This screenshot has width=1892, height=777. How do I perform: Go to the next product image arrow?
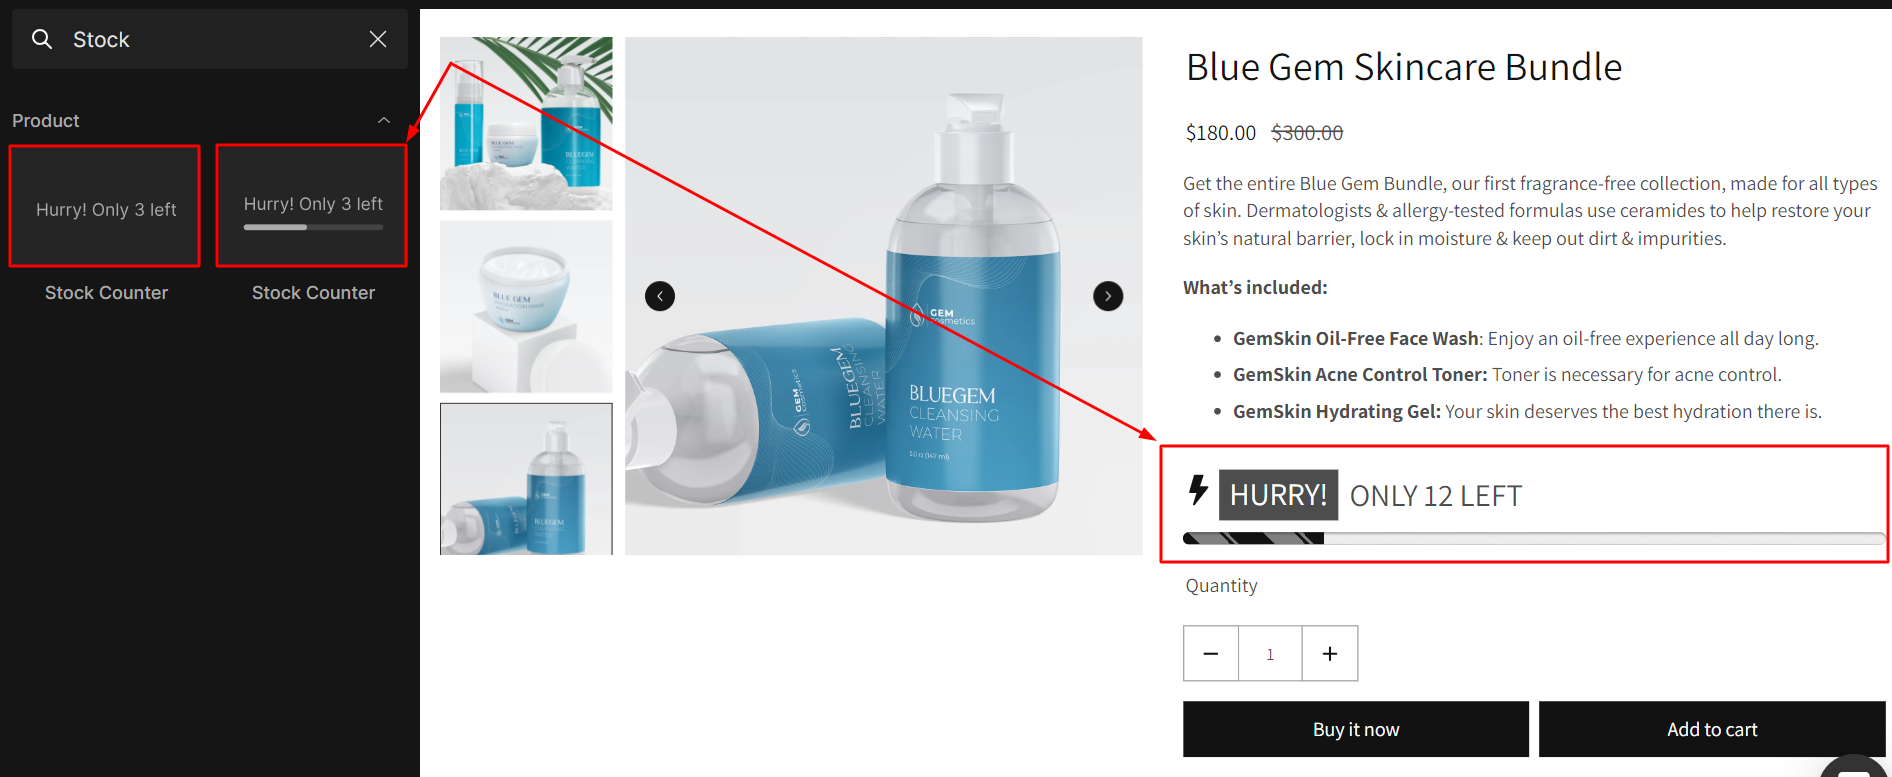pos(1108,296)
